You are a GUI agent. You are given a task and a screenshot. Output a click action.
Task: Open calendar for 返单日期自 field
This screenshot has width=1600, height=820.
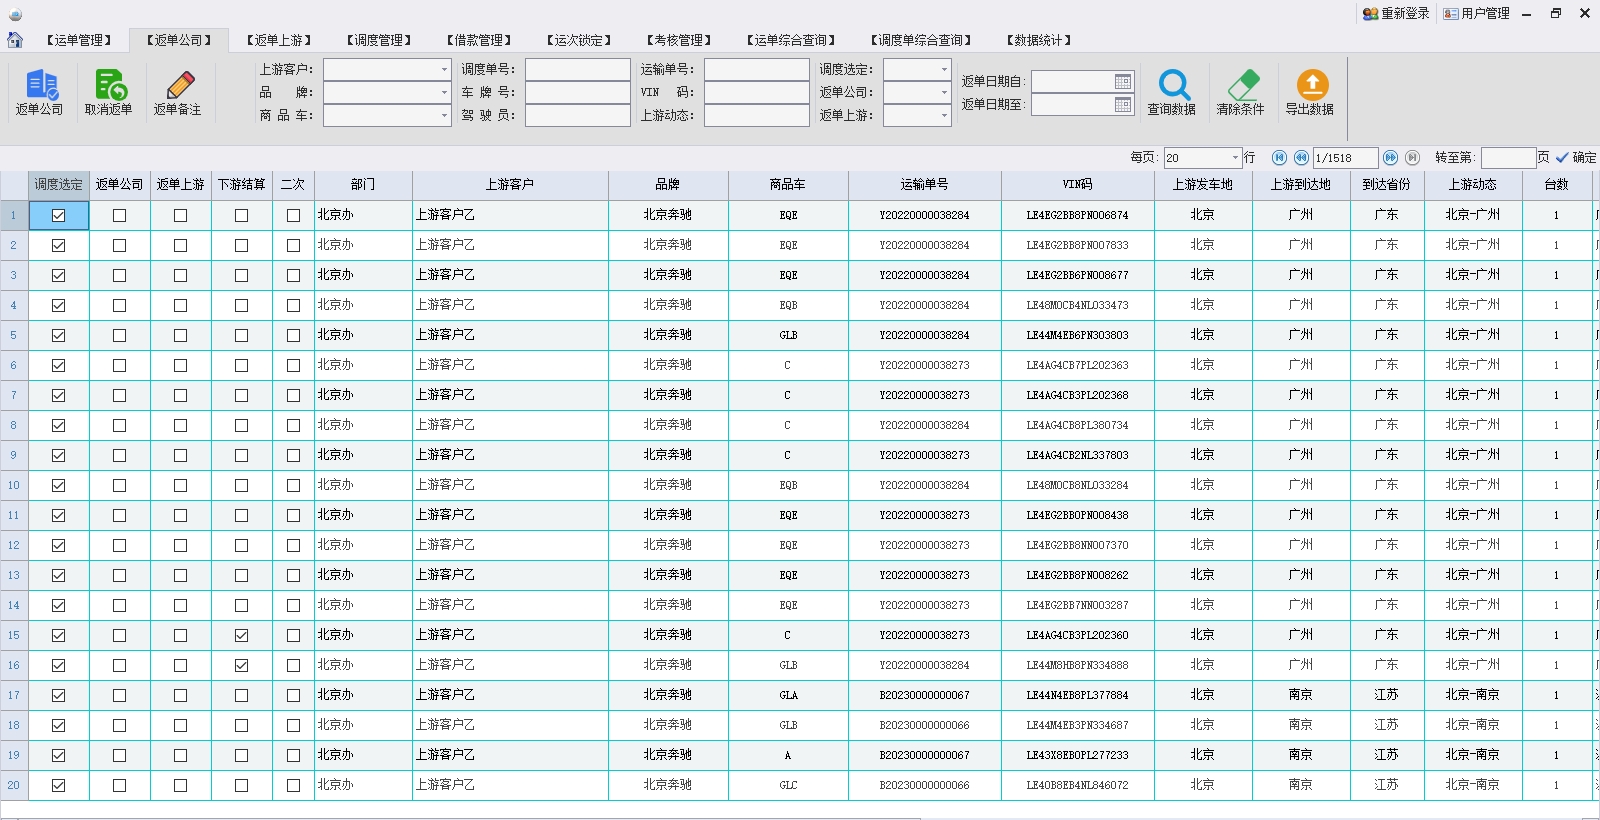coord(1123,81)
